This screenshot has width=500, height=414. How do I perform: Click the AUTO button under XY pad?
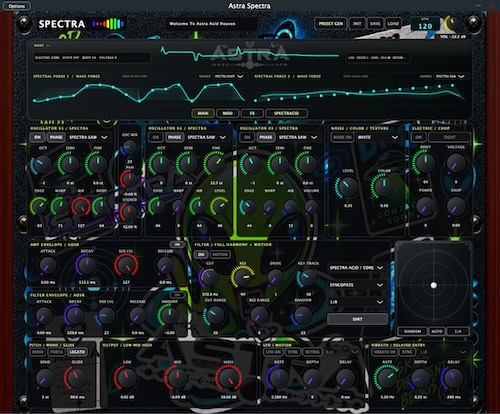437,331
